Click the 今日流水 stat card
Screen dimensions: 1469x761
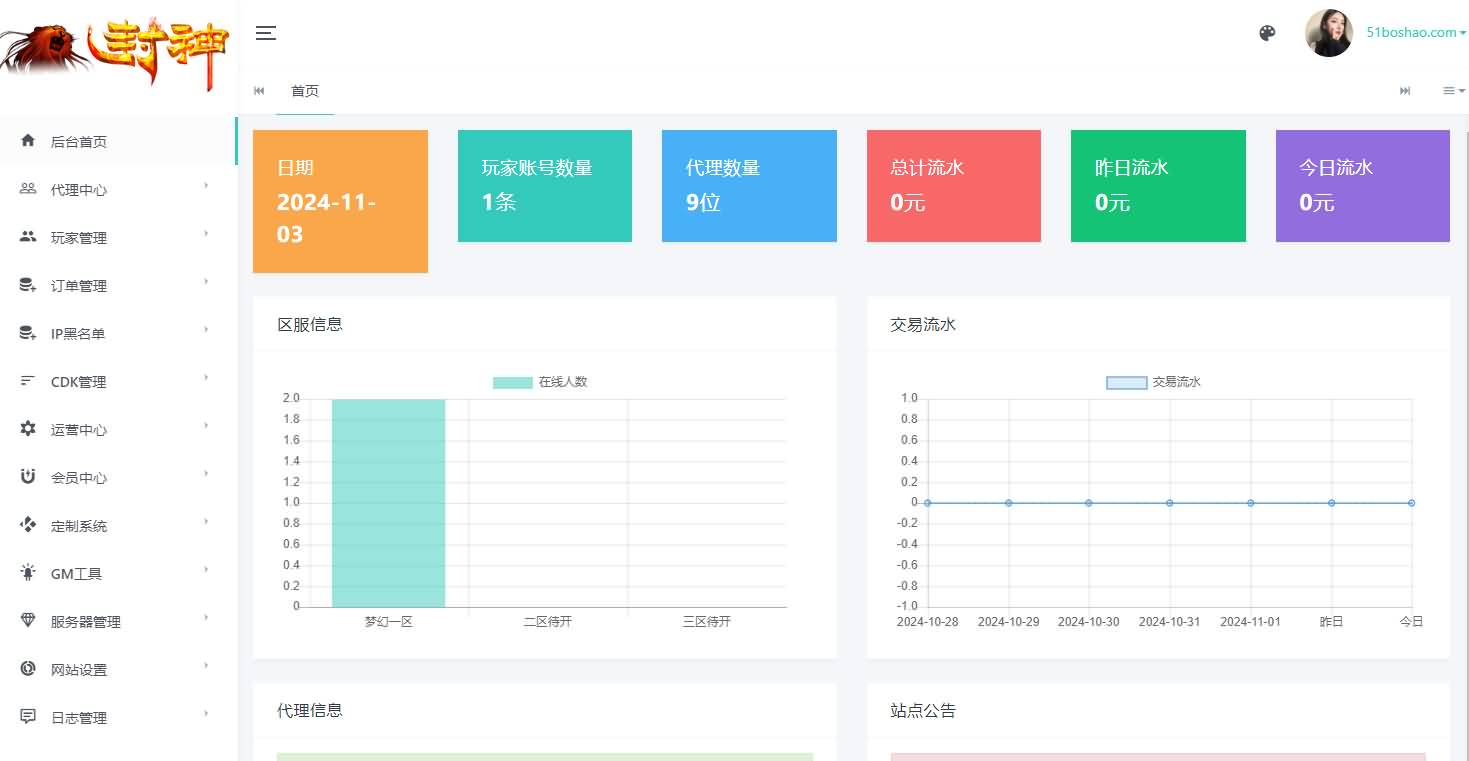pos(1362,186)
